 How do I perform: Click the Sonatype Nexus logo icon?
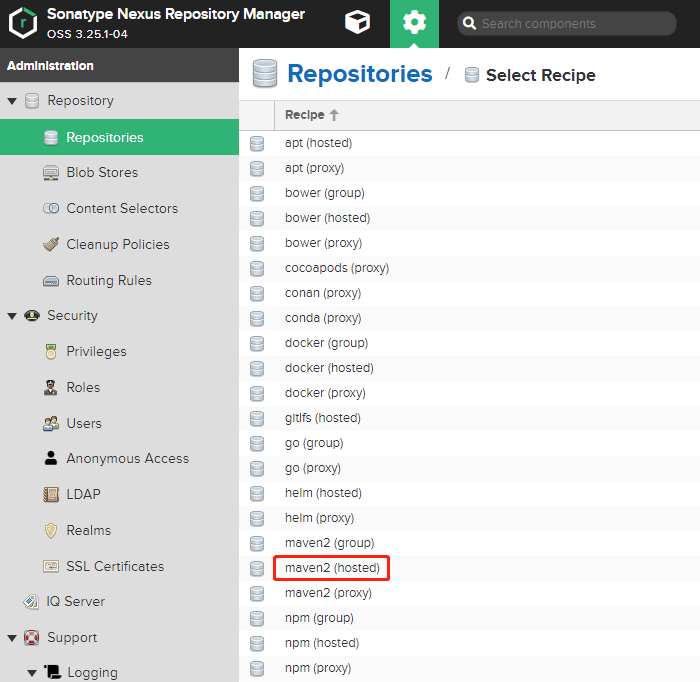coord(23,23)
